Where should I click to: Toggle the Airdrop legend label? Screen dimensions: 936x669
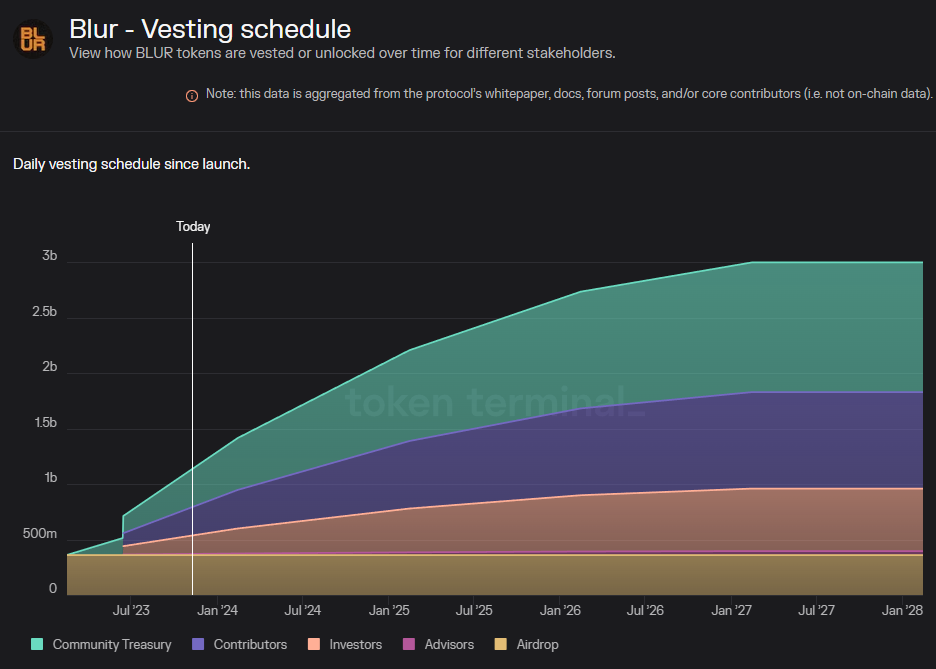[537, 645]
